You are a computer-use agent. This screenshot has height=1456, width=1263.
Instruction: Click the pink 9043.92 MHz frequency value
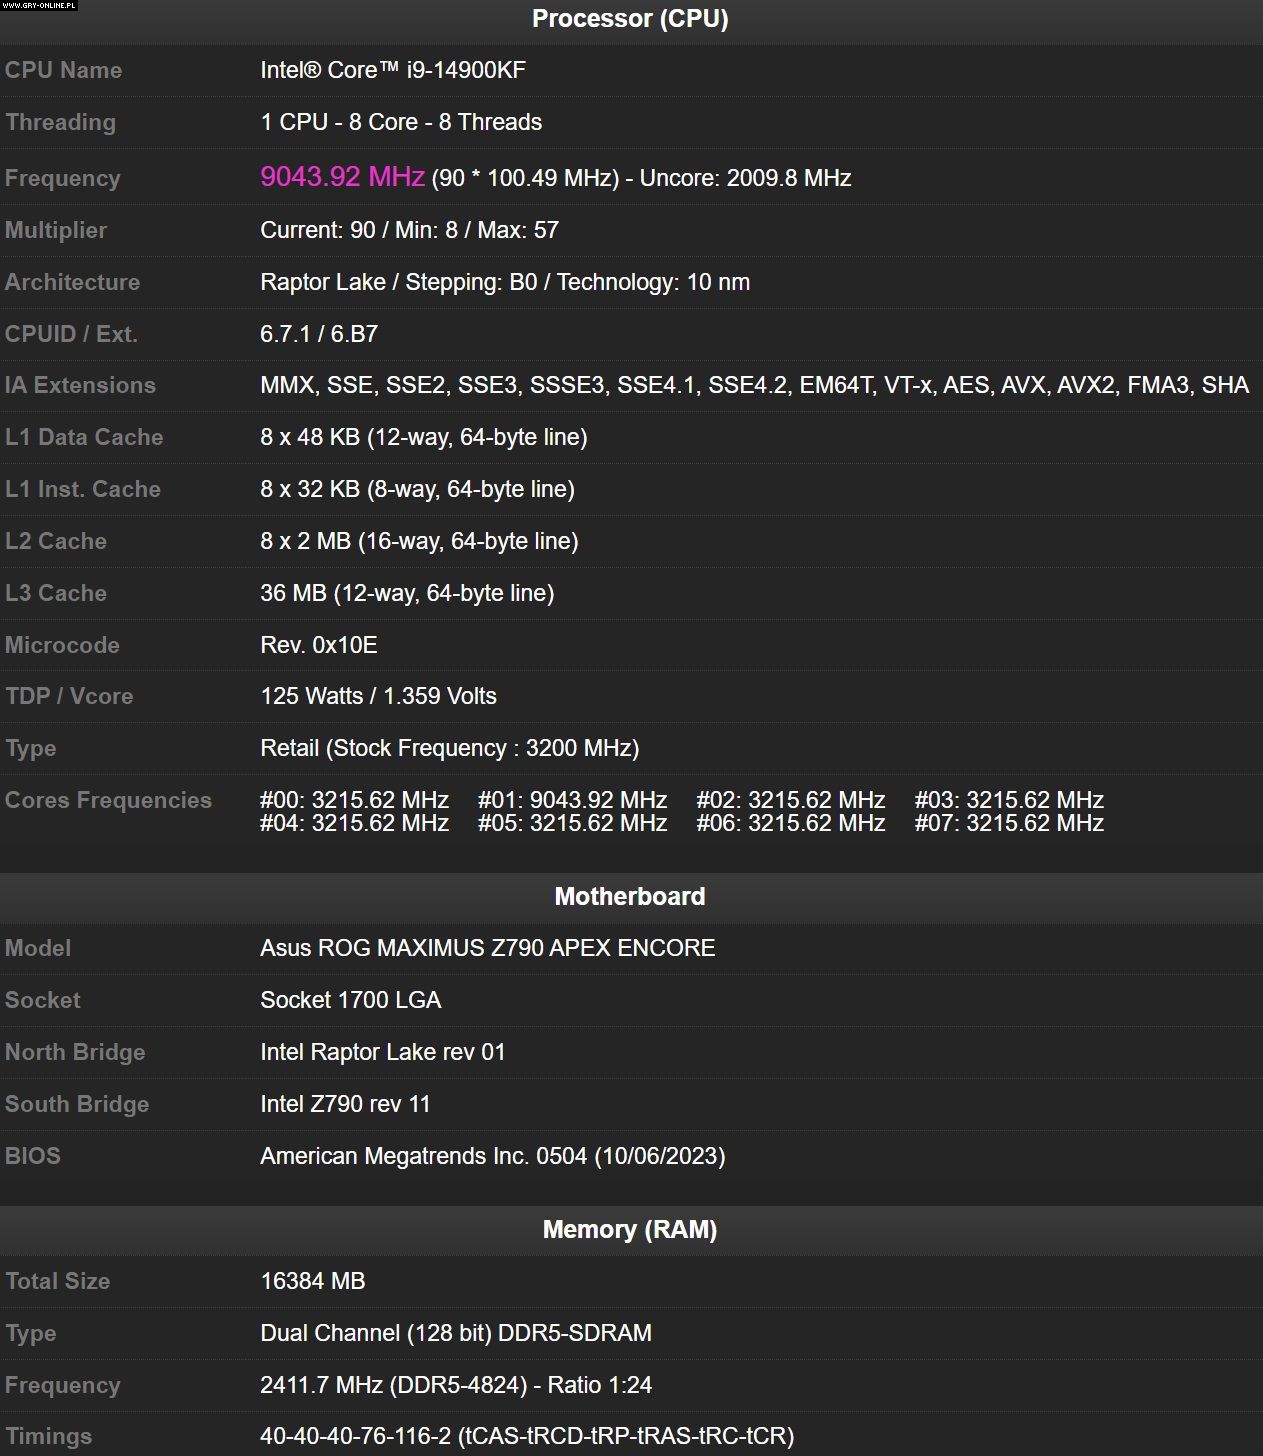(343, 176)
